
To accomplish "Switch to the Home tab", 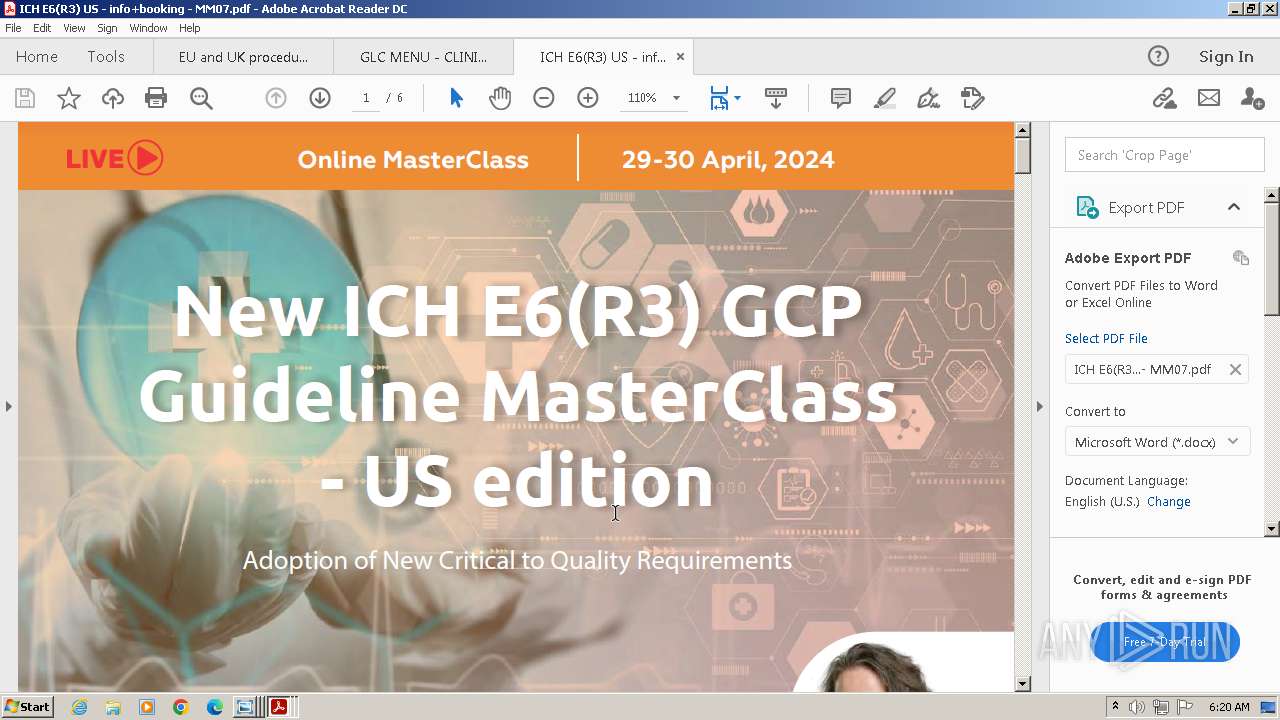I will (37, 57).
